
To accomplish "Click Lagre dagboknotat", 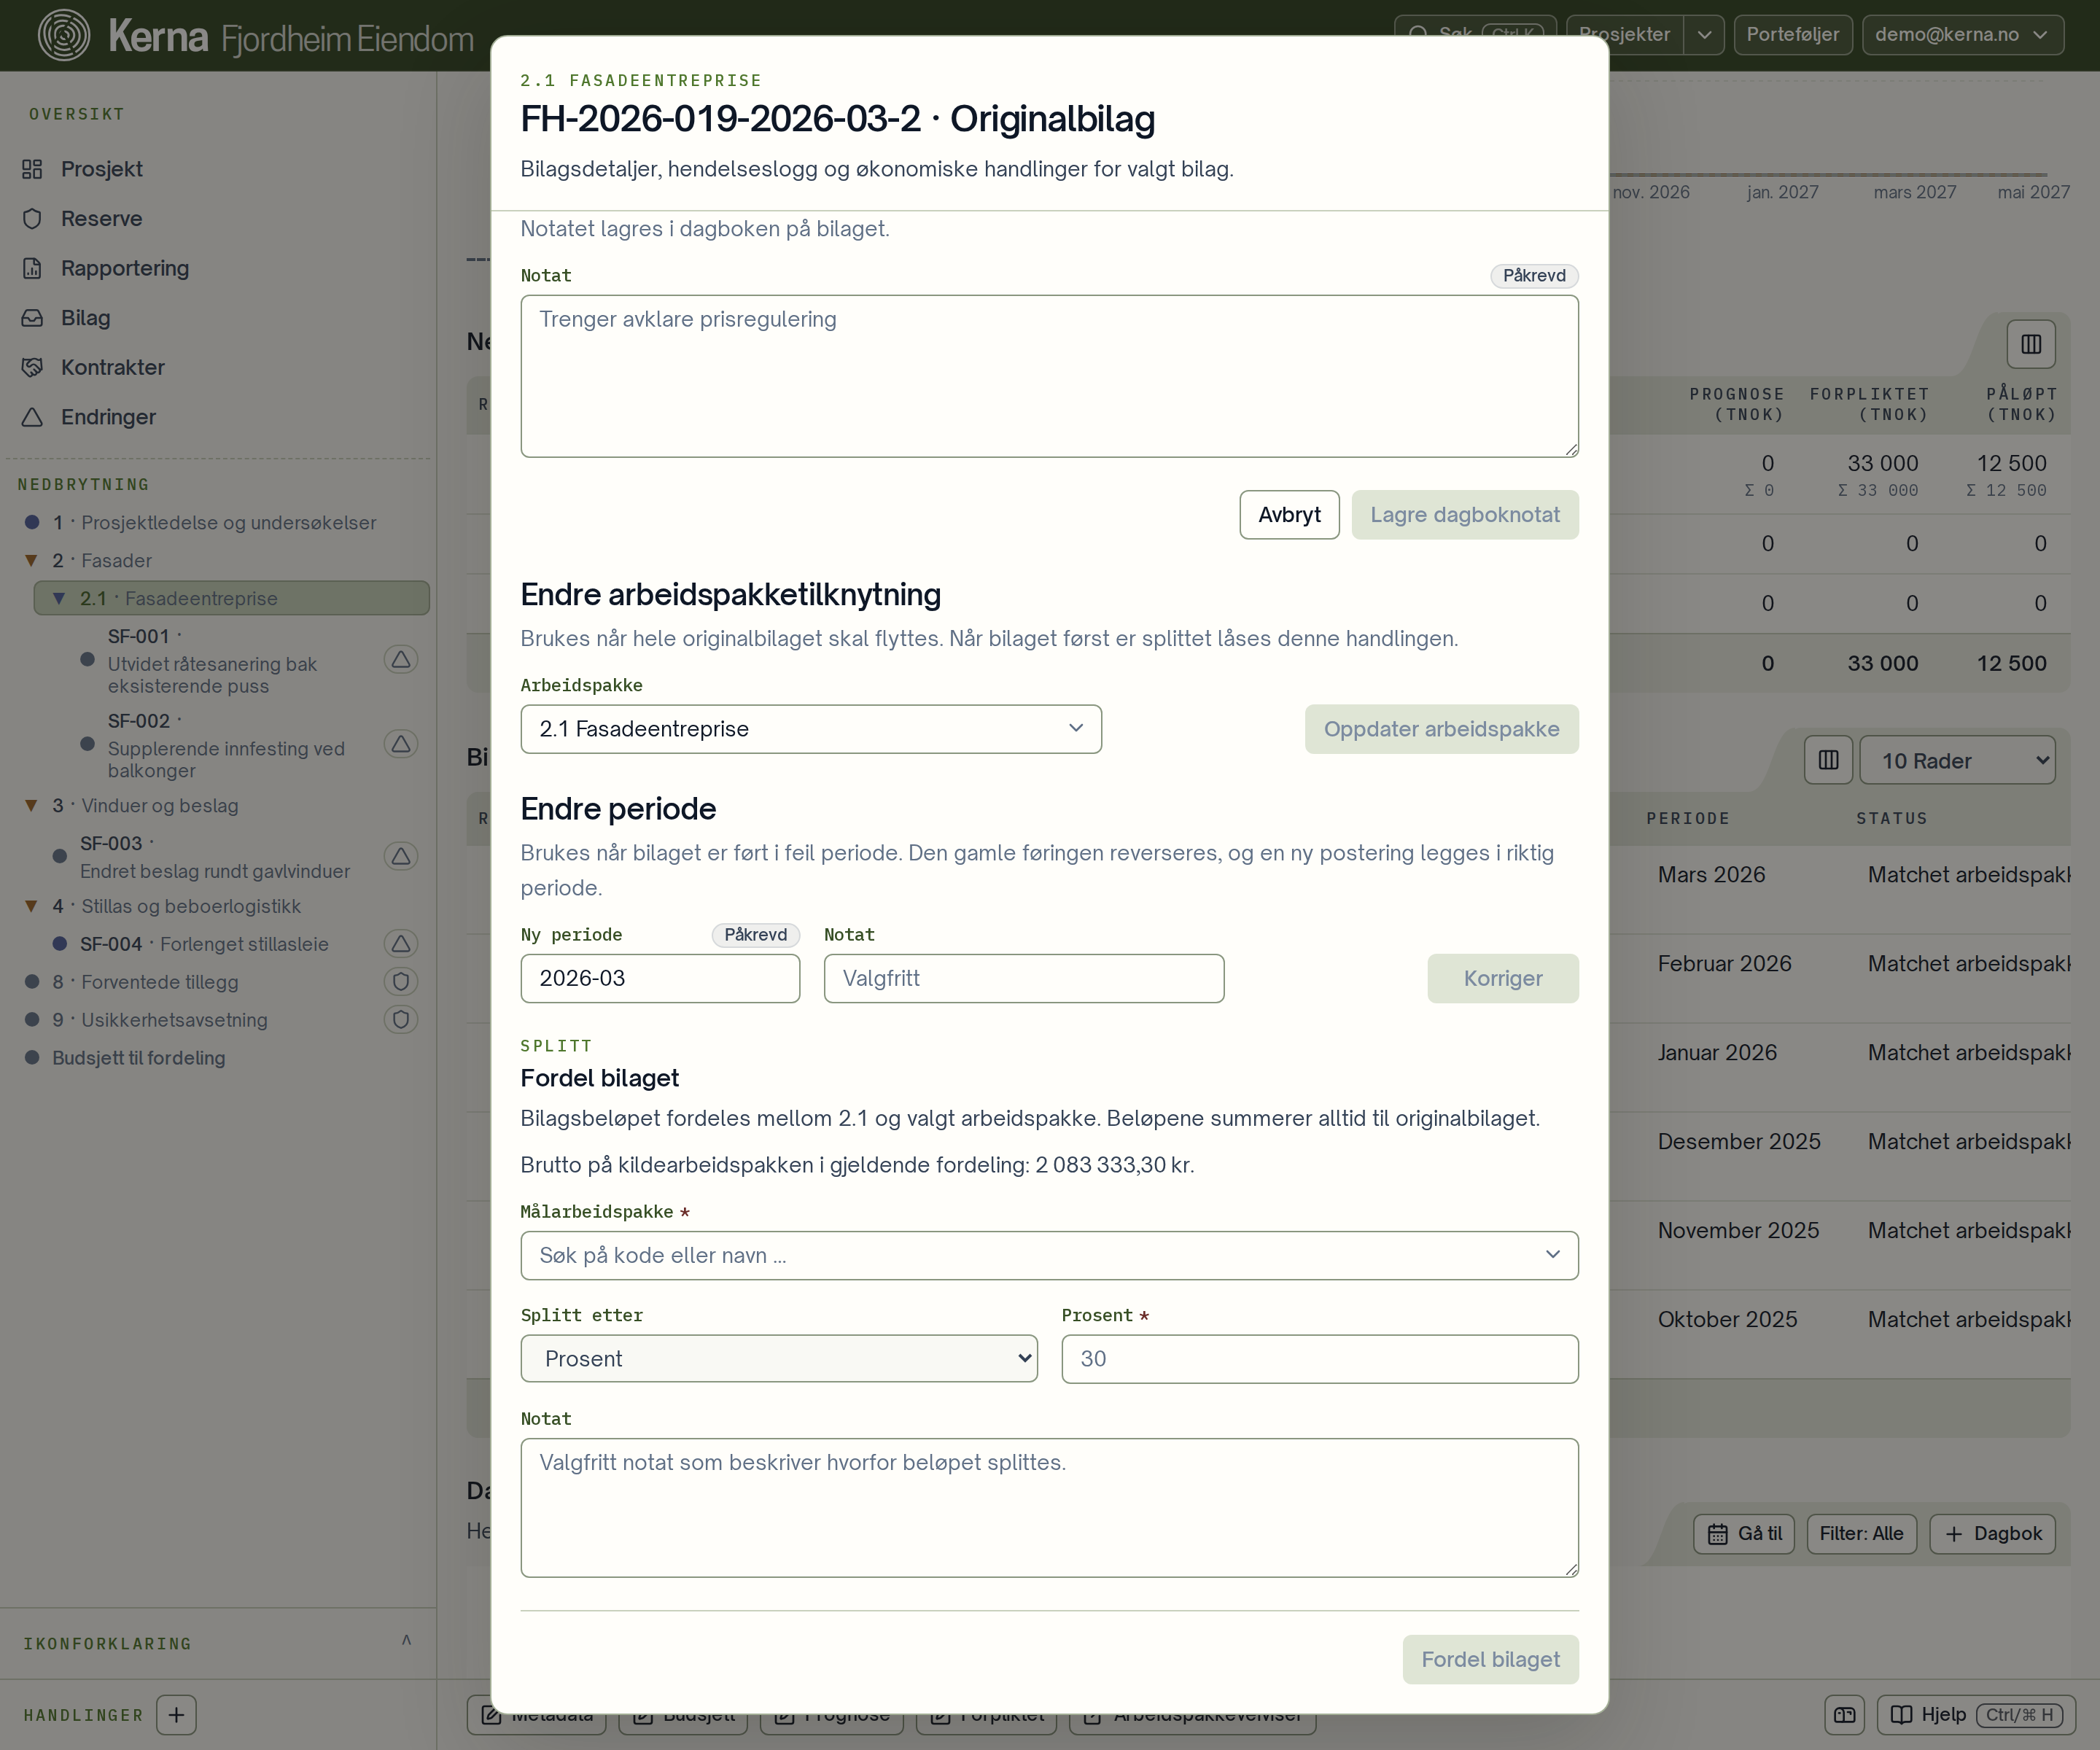I will [x=1465, y=515].
